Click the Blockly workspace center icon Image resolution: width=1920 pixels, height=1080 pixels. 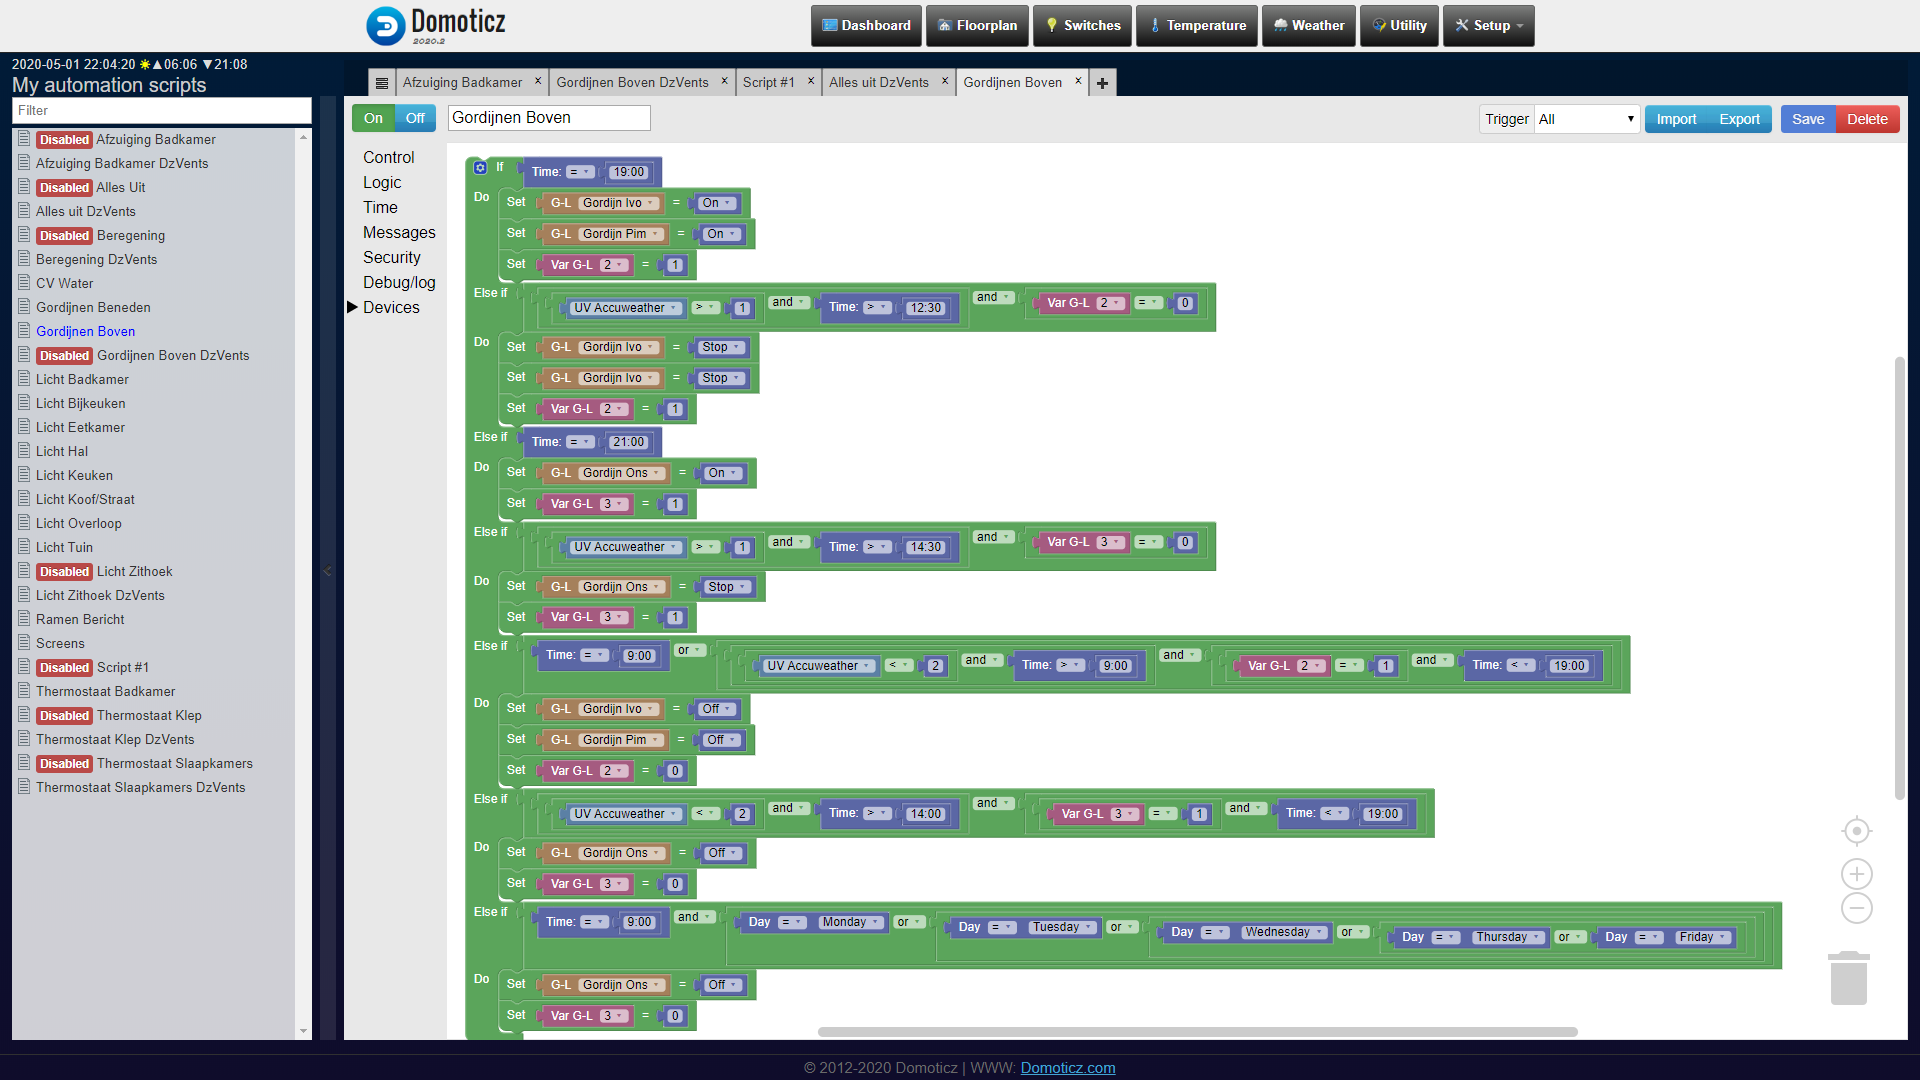[x=1856, y=831]
